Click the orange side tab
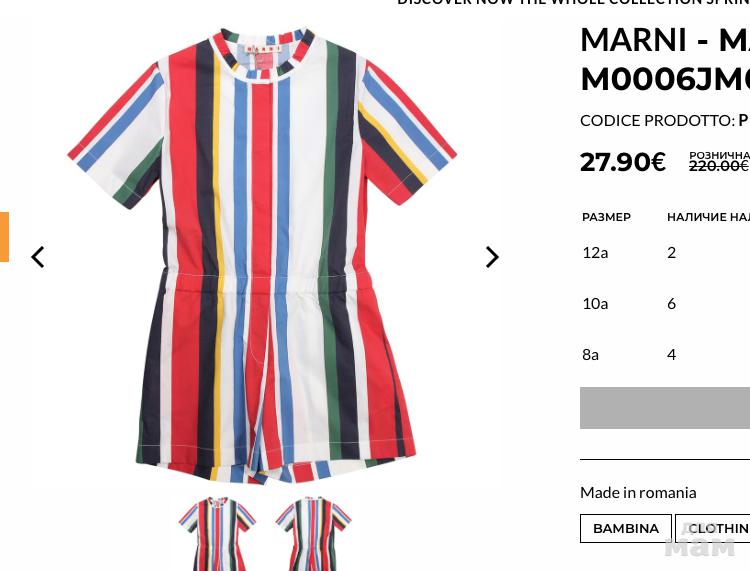750x571 pixels. click(4, 237)
